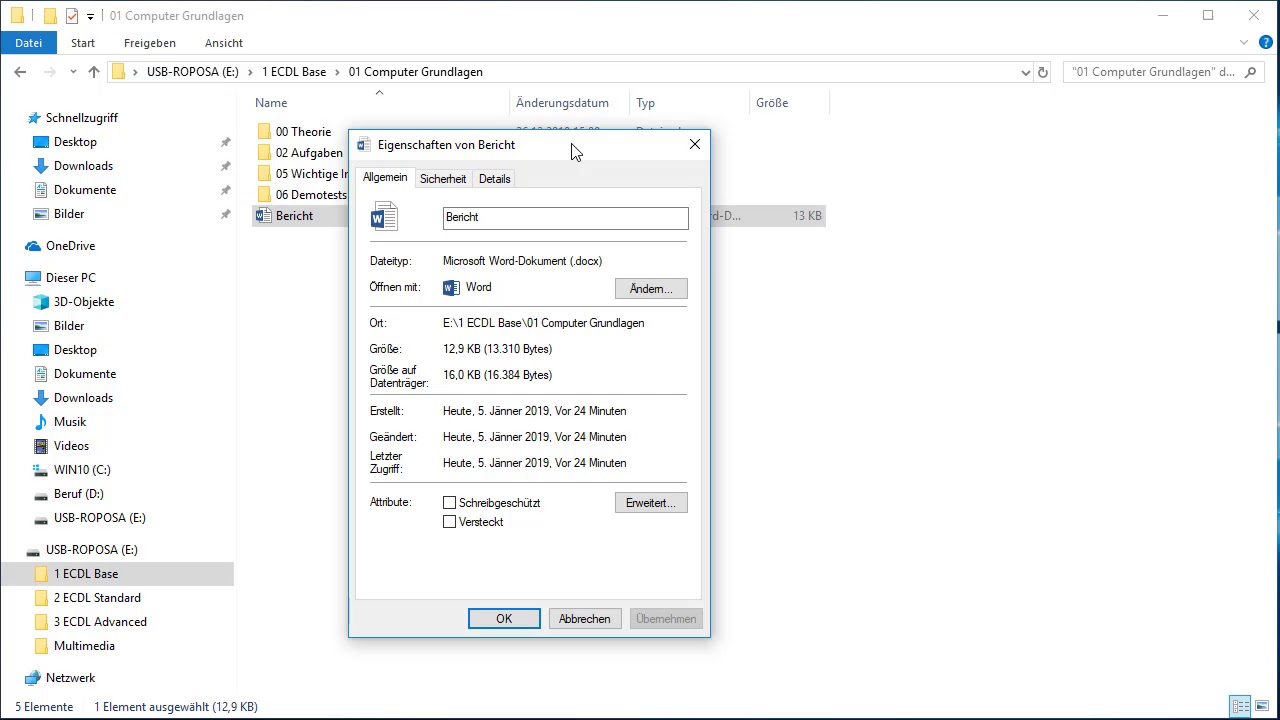
Task: Open the quick access toolbar customize dropdown
Action: tap(90, 16)
